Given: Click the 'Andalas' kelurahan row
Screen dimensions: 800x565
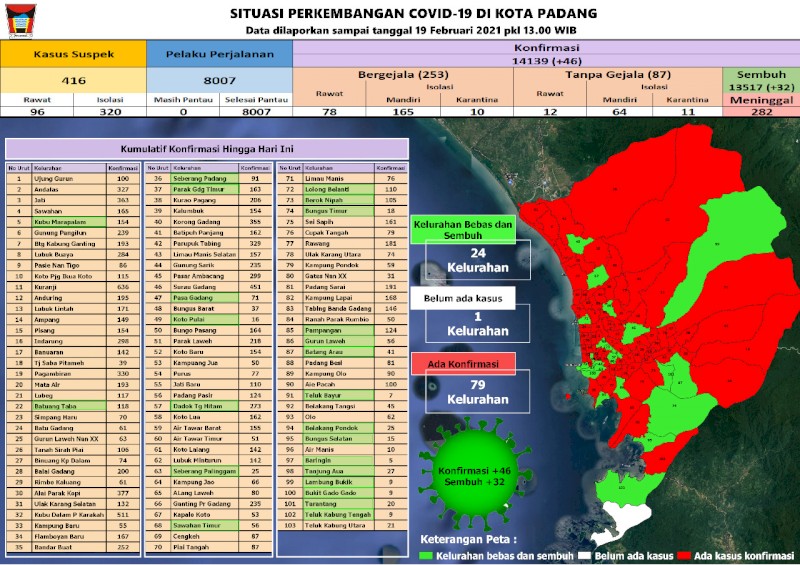Looking at the screenshot, I should click(x=72, y=189).
